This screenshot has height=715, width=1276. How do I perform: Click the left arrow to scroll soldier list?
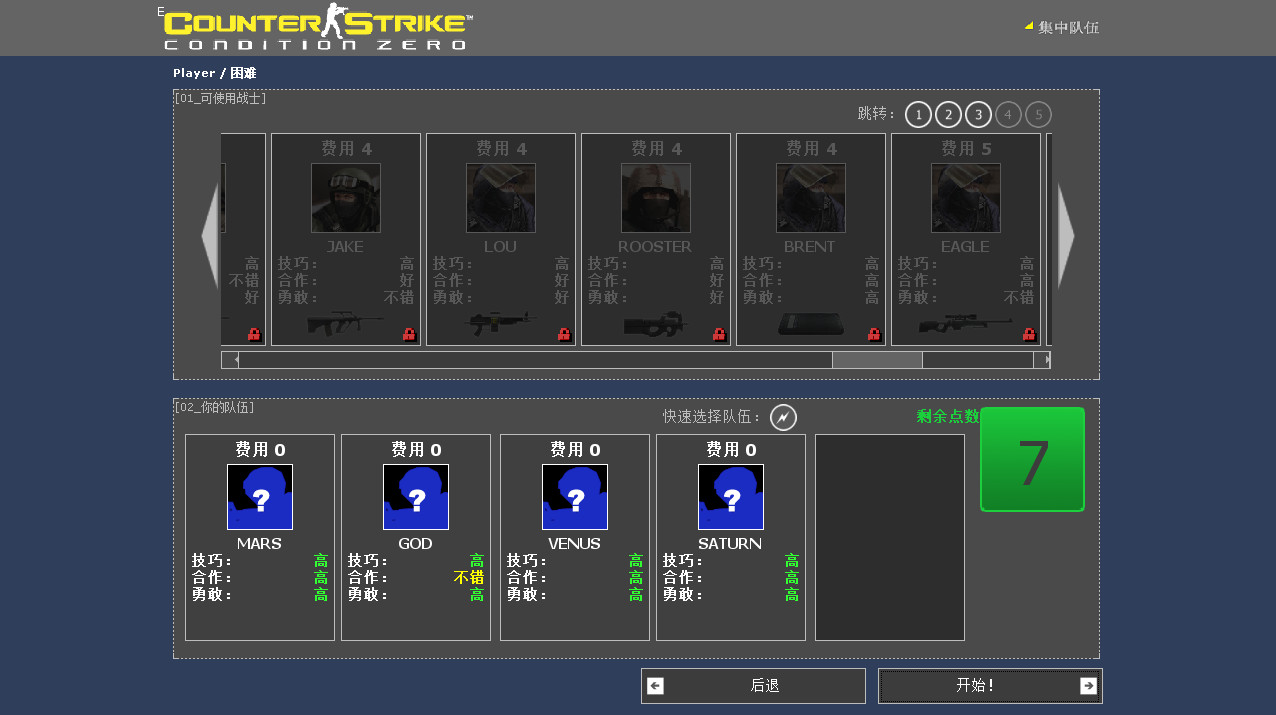pos(209,238)
